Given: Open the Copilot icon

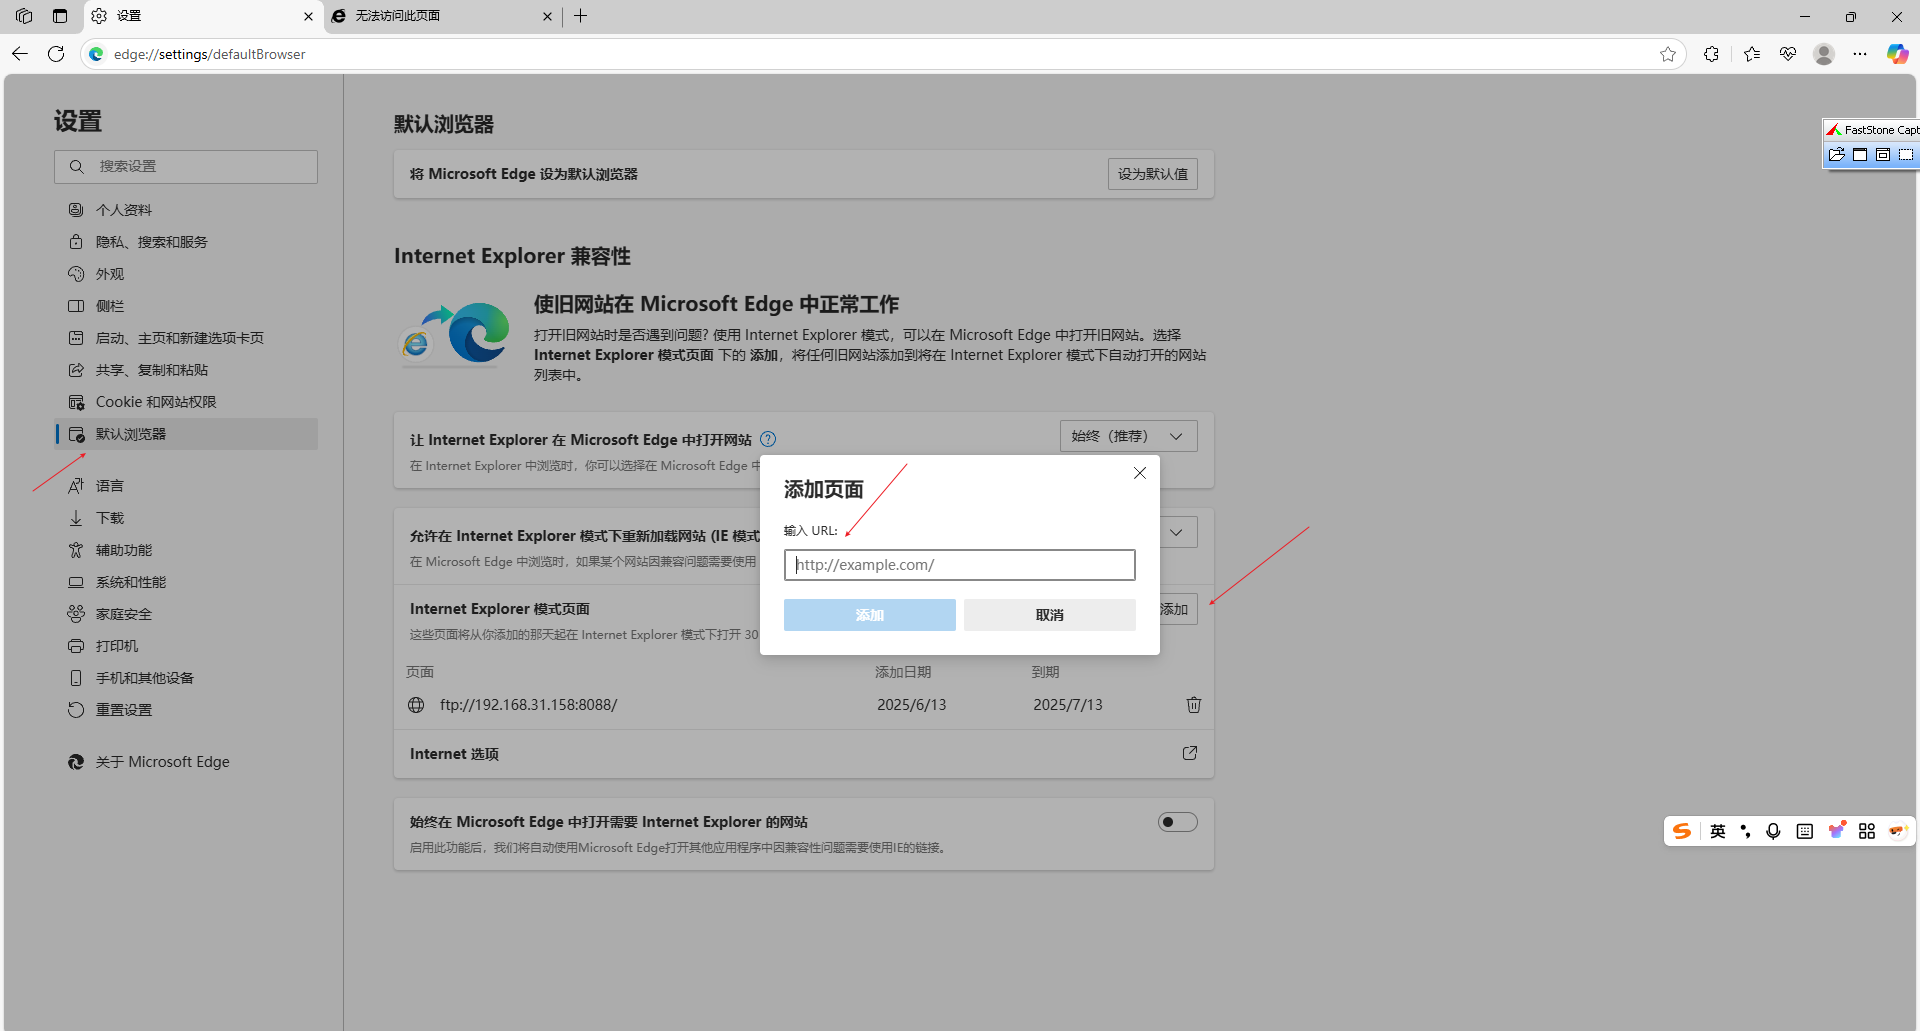Looking at the screenshot, I should 1897,54.
